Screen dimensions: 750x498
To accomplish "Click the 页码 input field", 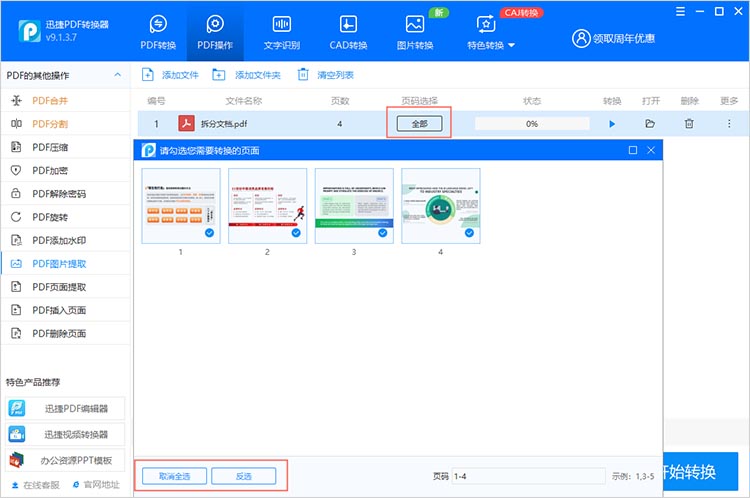I will click(529, 476).
